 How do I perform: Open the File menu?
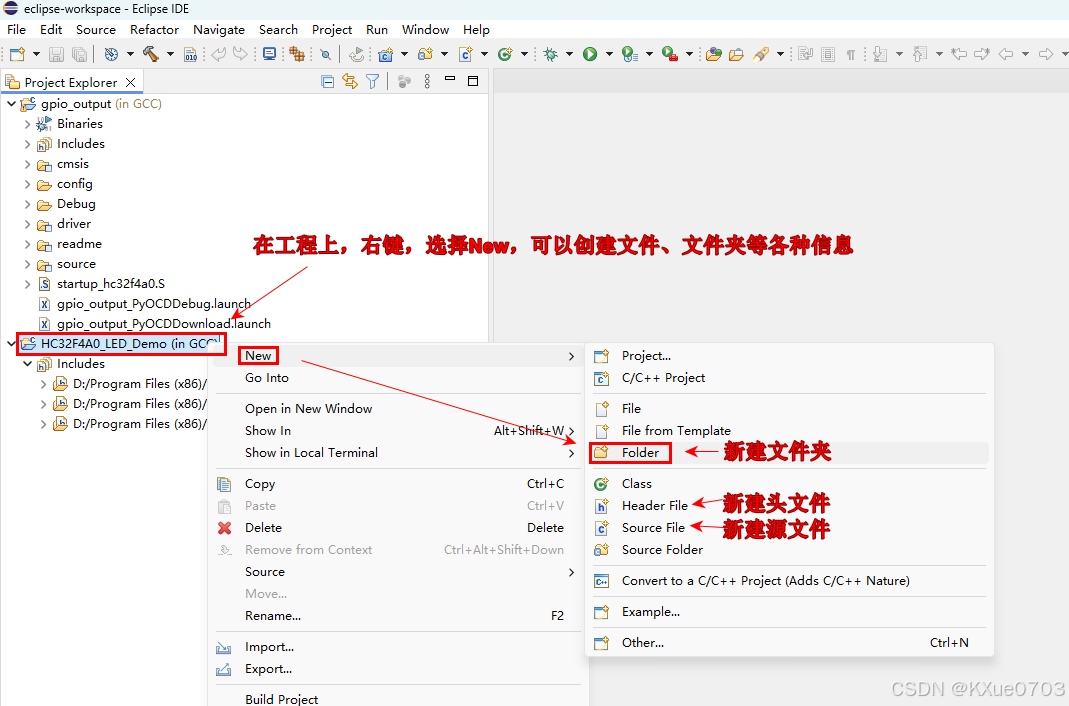coord(16,29)
